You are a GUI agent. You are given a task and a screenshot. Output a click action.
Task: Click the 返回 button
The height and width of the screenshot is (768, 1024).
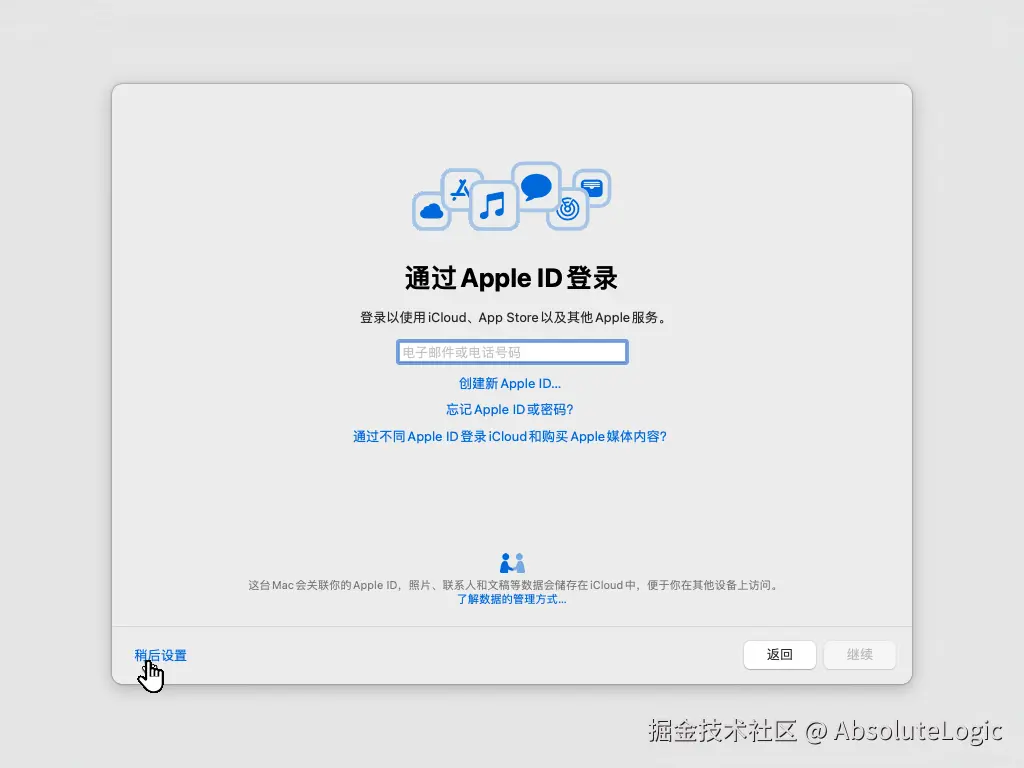(779, 654)
